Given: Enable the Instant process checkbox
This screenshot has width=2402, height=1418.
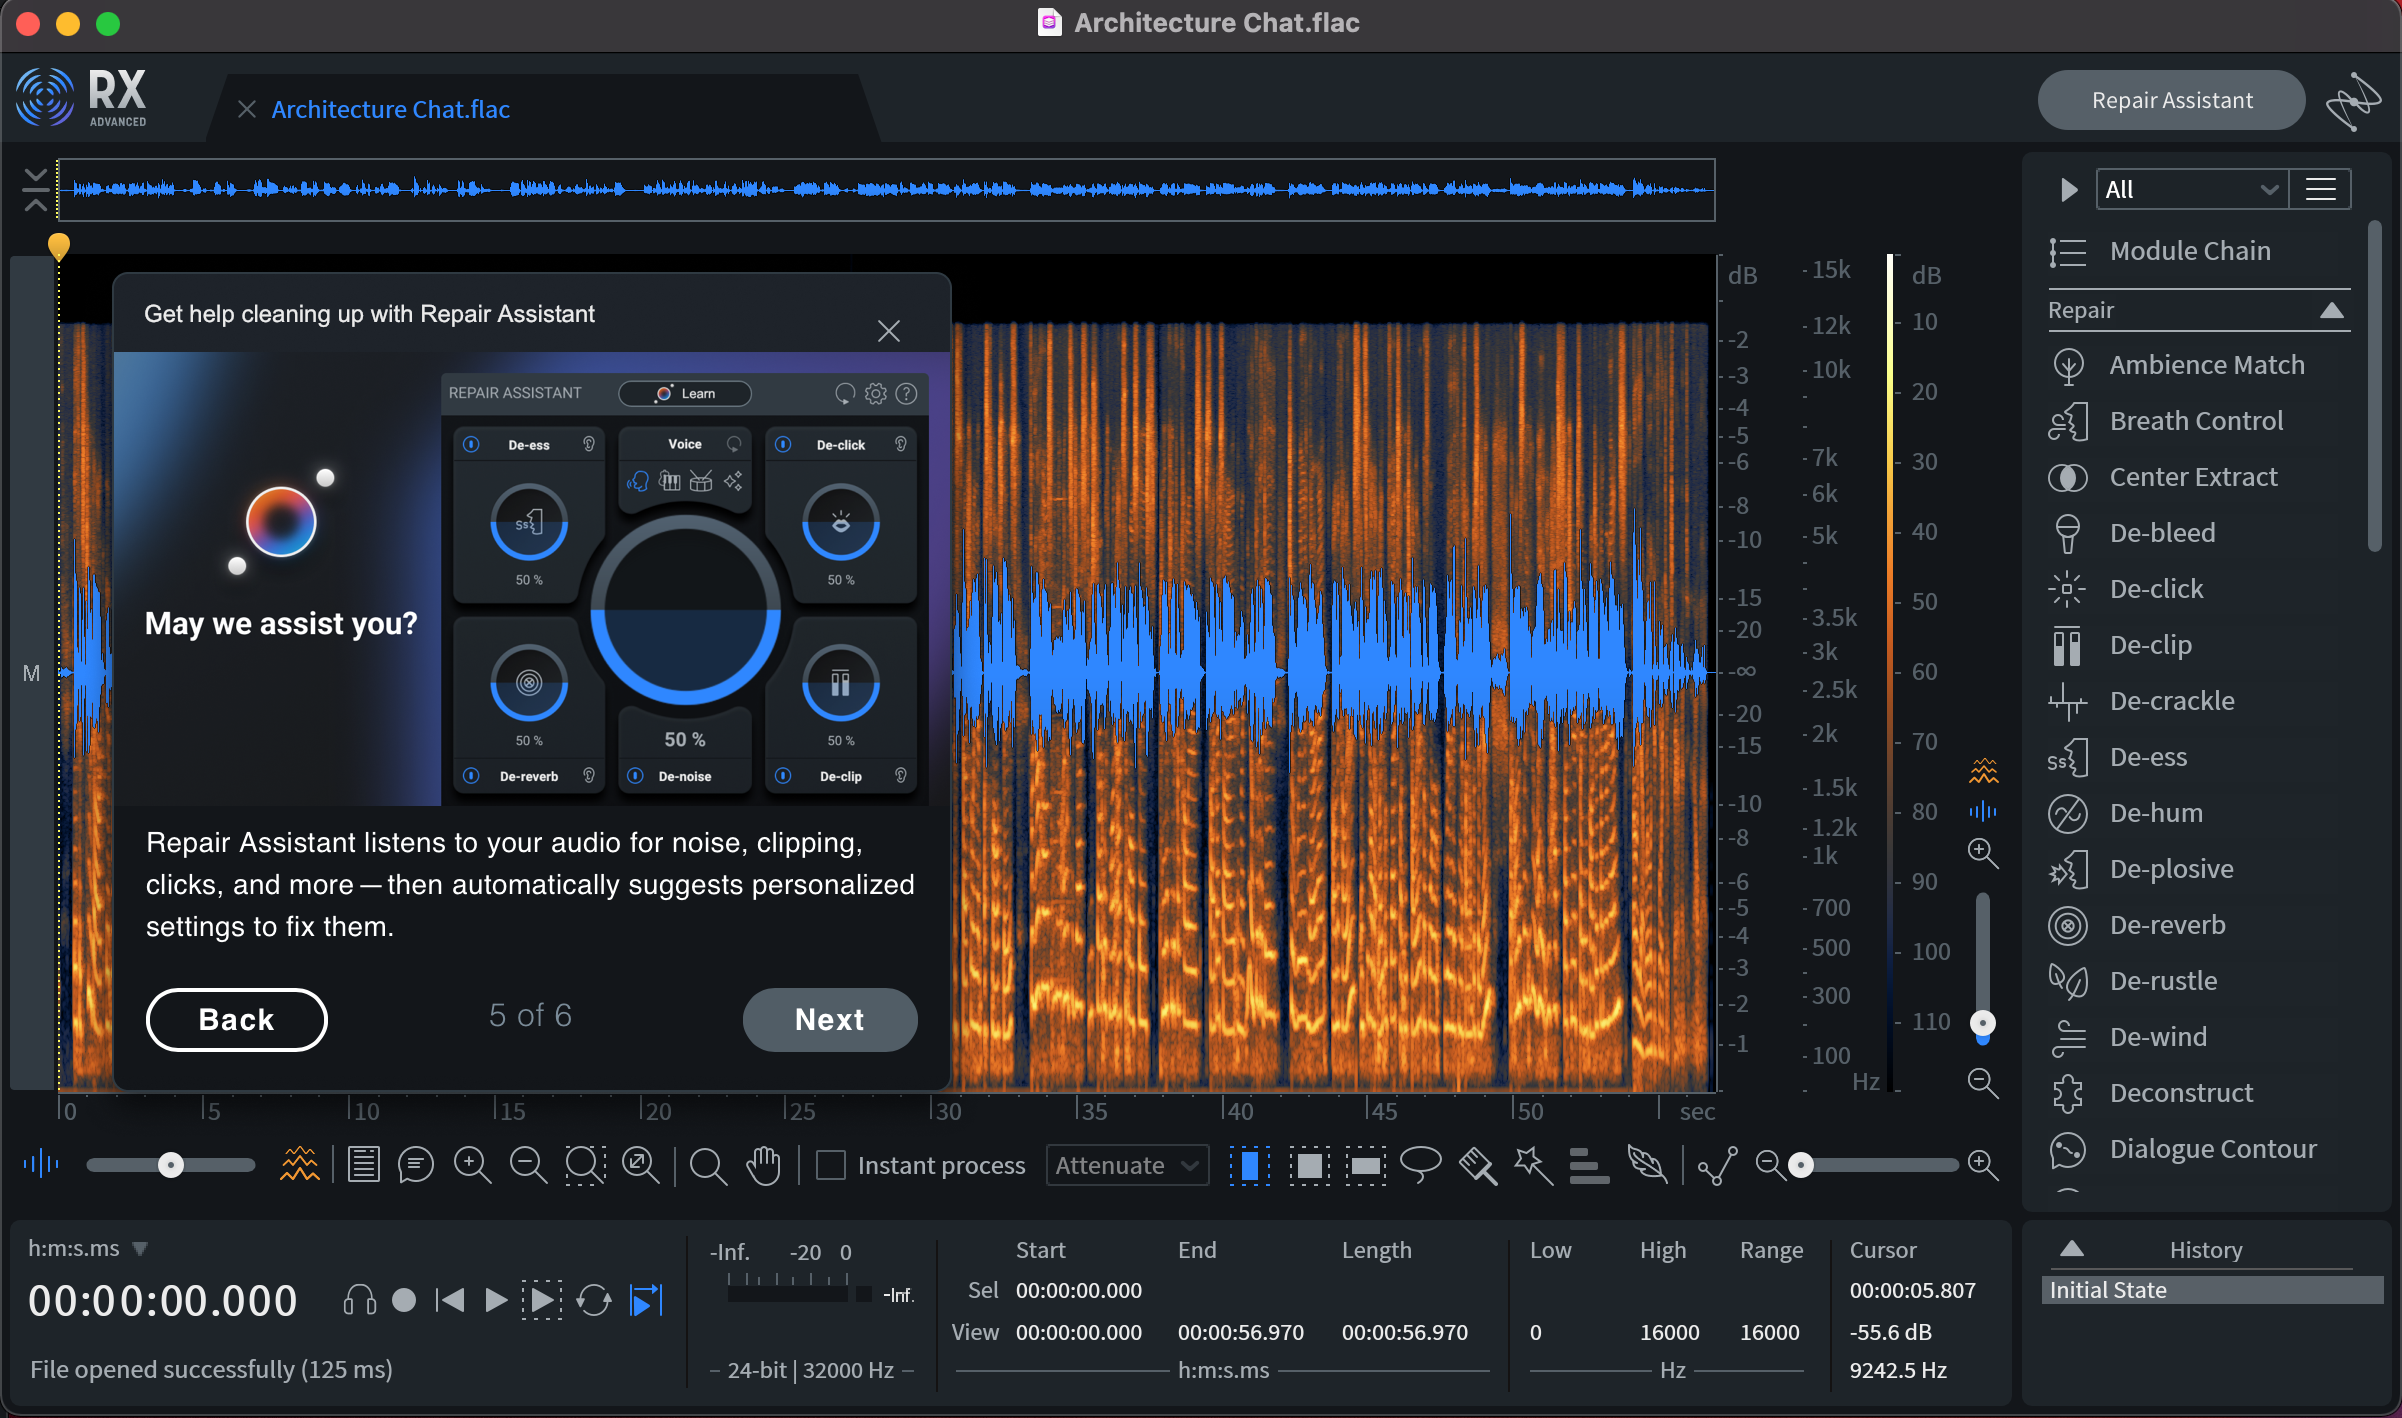Looking at the screenshot, I should point(831,1165).
